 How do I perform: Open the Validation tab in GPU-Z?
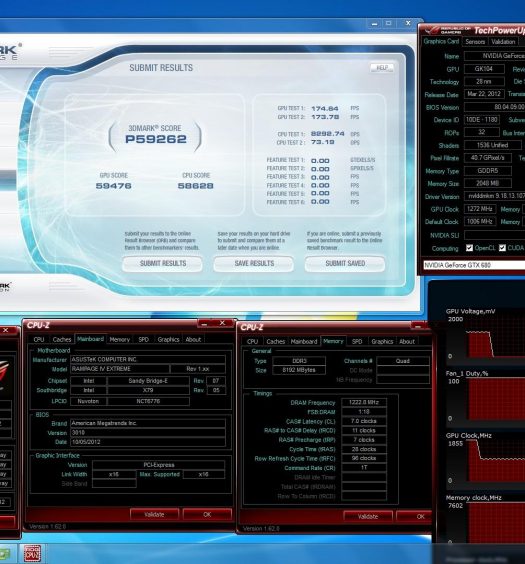[503, 42]
